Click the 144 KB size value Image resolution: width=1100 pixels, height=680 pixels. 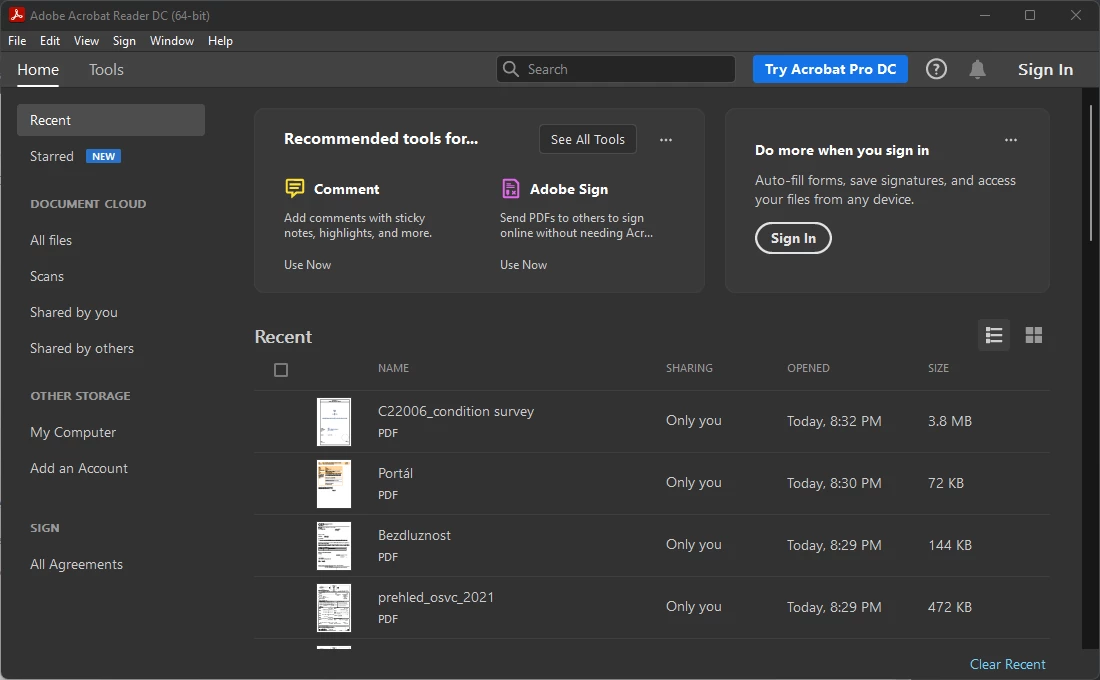pyautogui.click(x=950, y=545)
